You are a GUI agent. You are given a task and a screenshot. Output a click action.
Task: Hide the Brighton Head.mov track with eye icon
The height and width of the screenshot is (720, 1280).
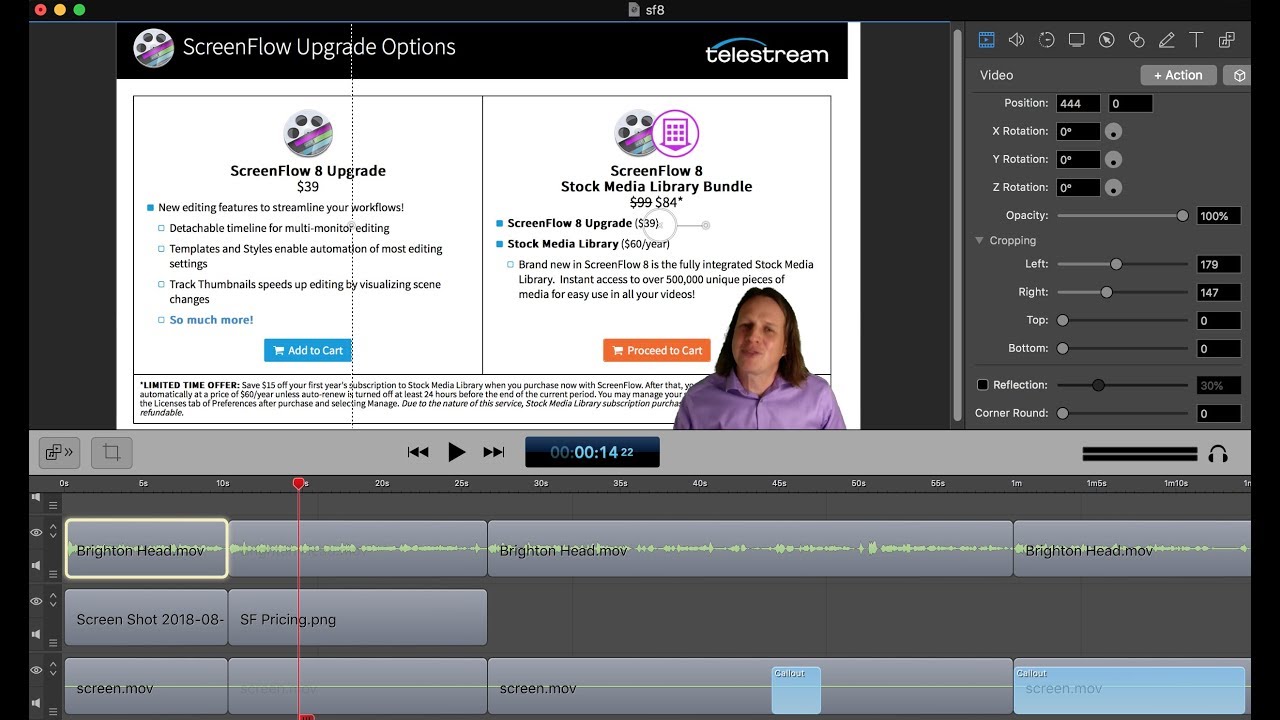36,533
